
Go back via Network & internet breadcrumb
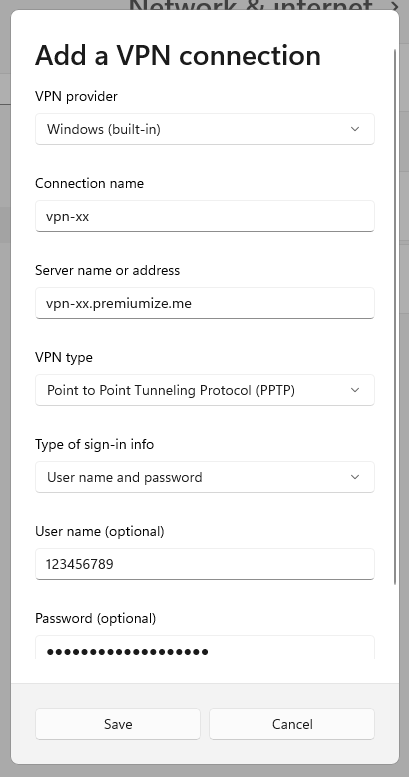coord(250,5)
